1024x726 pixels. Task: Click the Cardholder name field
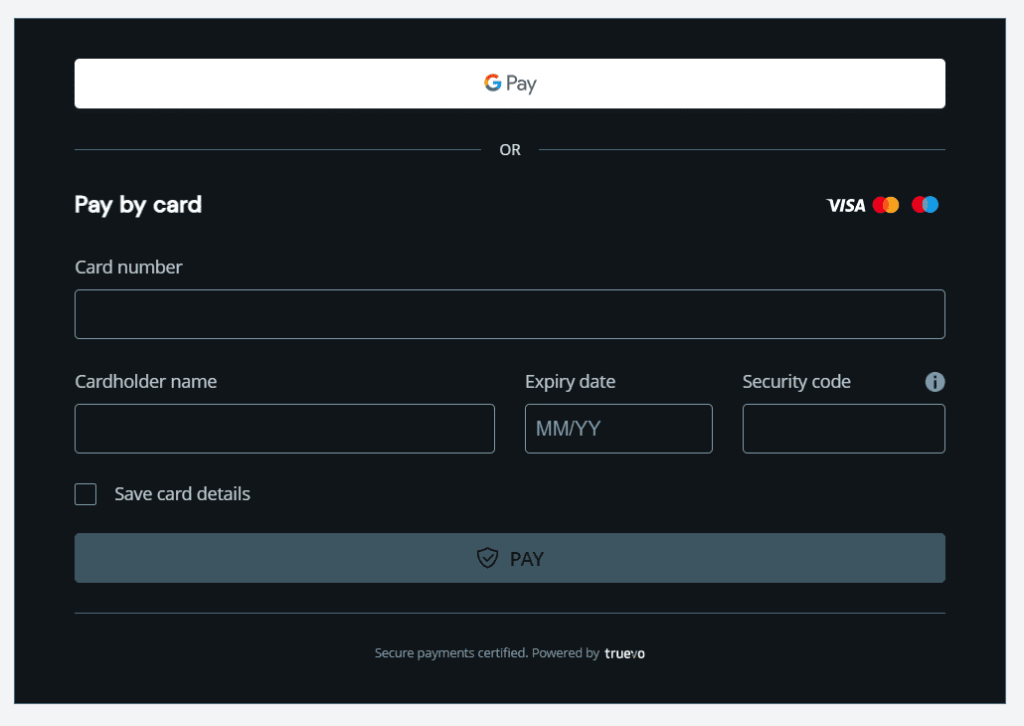tap(284, 428)
